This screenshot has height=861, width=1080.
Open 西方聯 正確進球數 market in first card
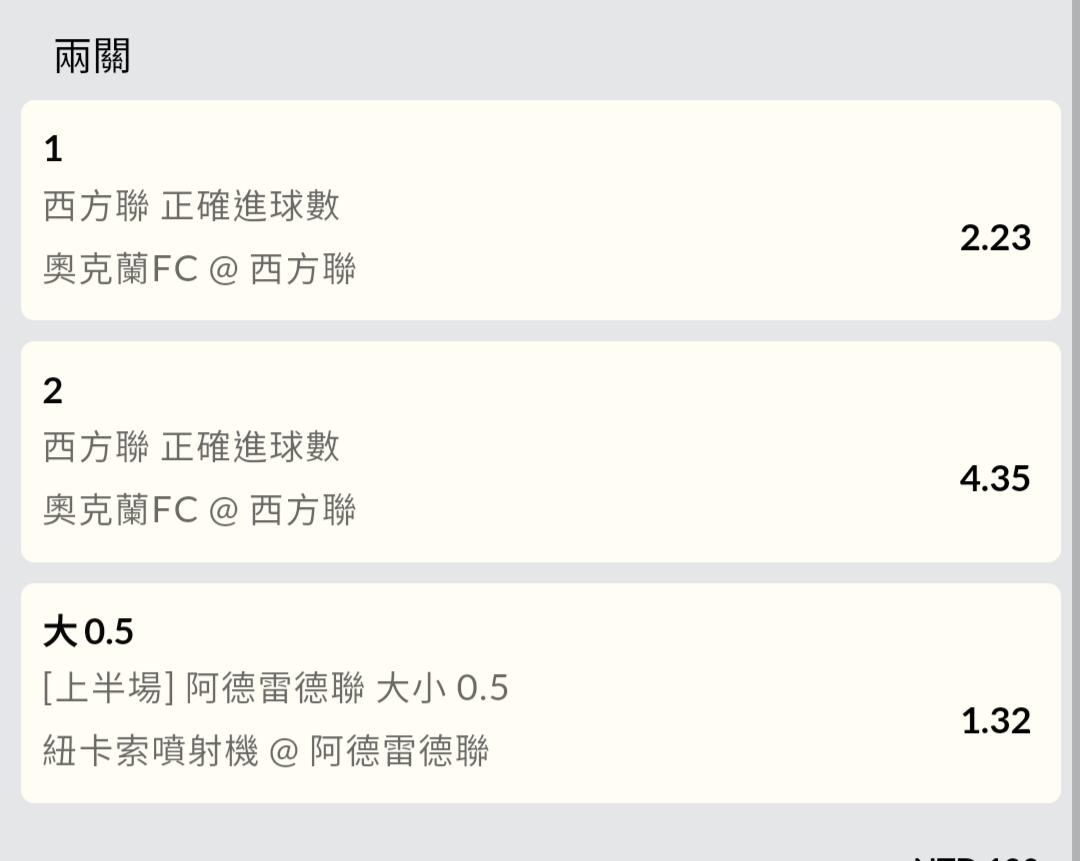click(x=191, y=207)
